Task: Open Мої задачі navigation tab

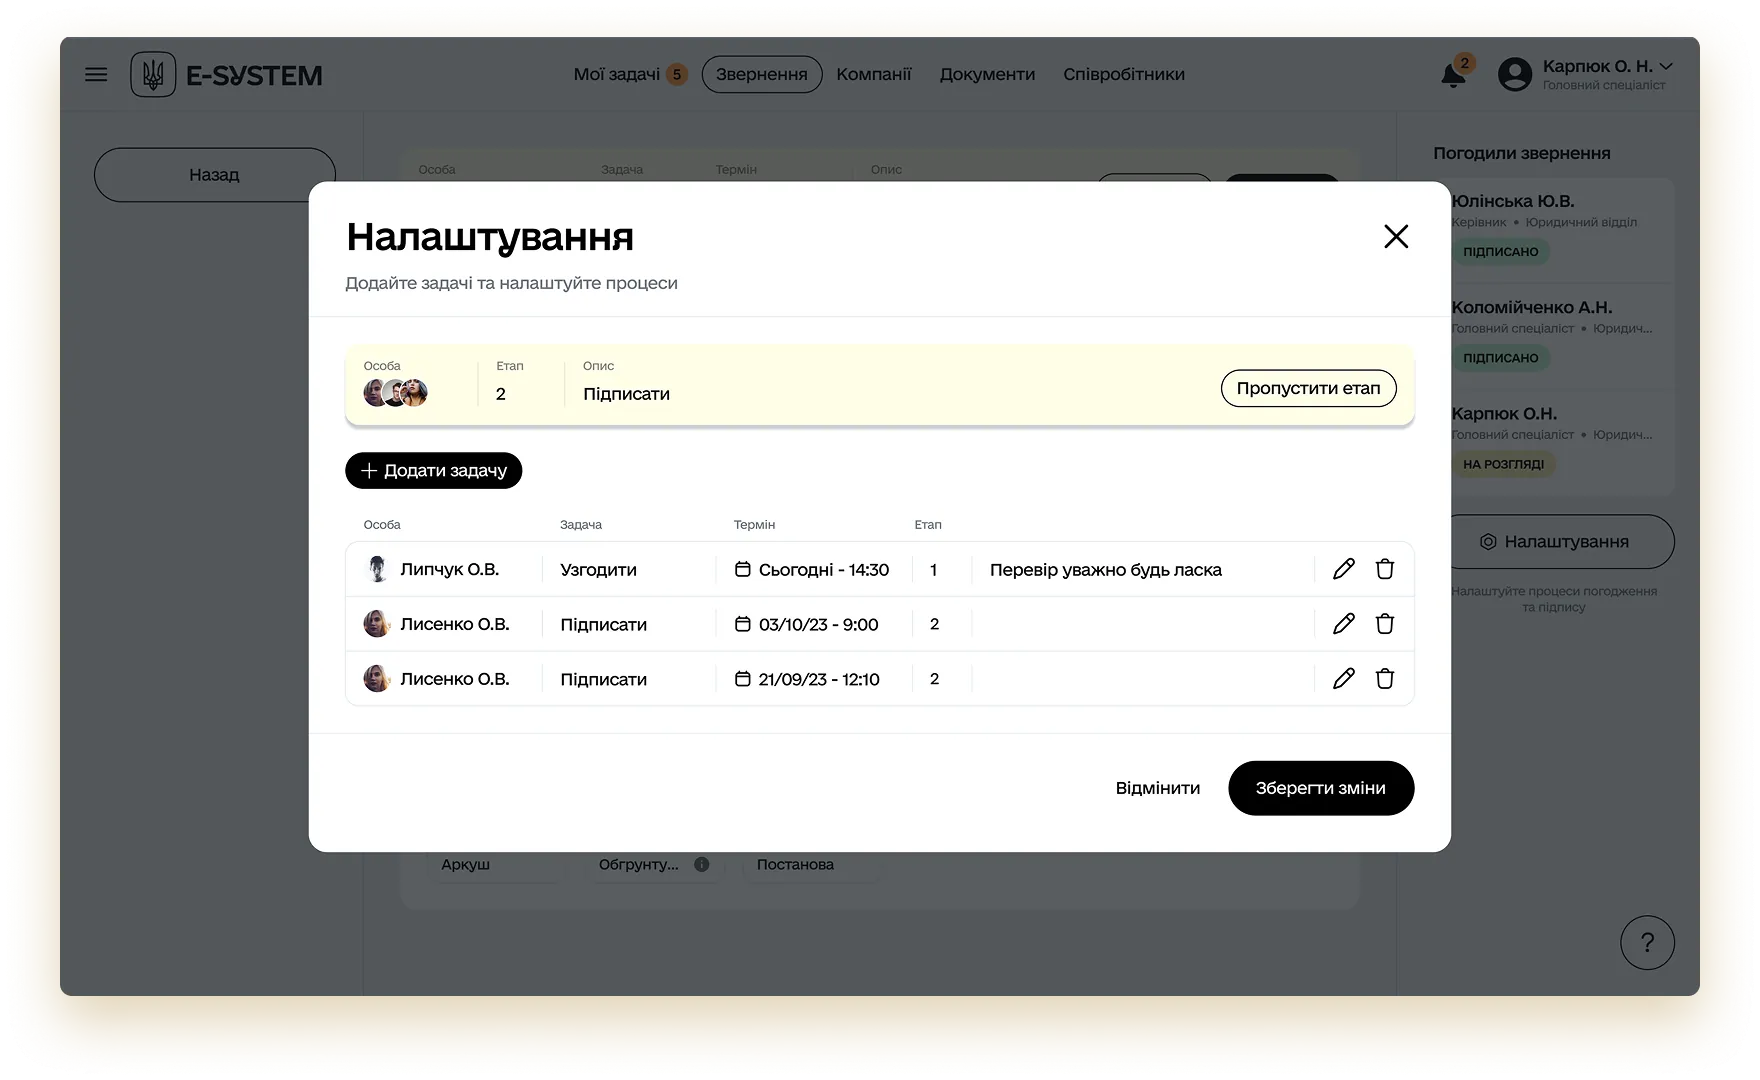Action: point(617,74)
